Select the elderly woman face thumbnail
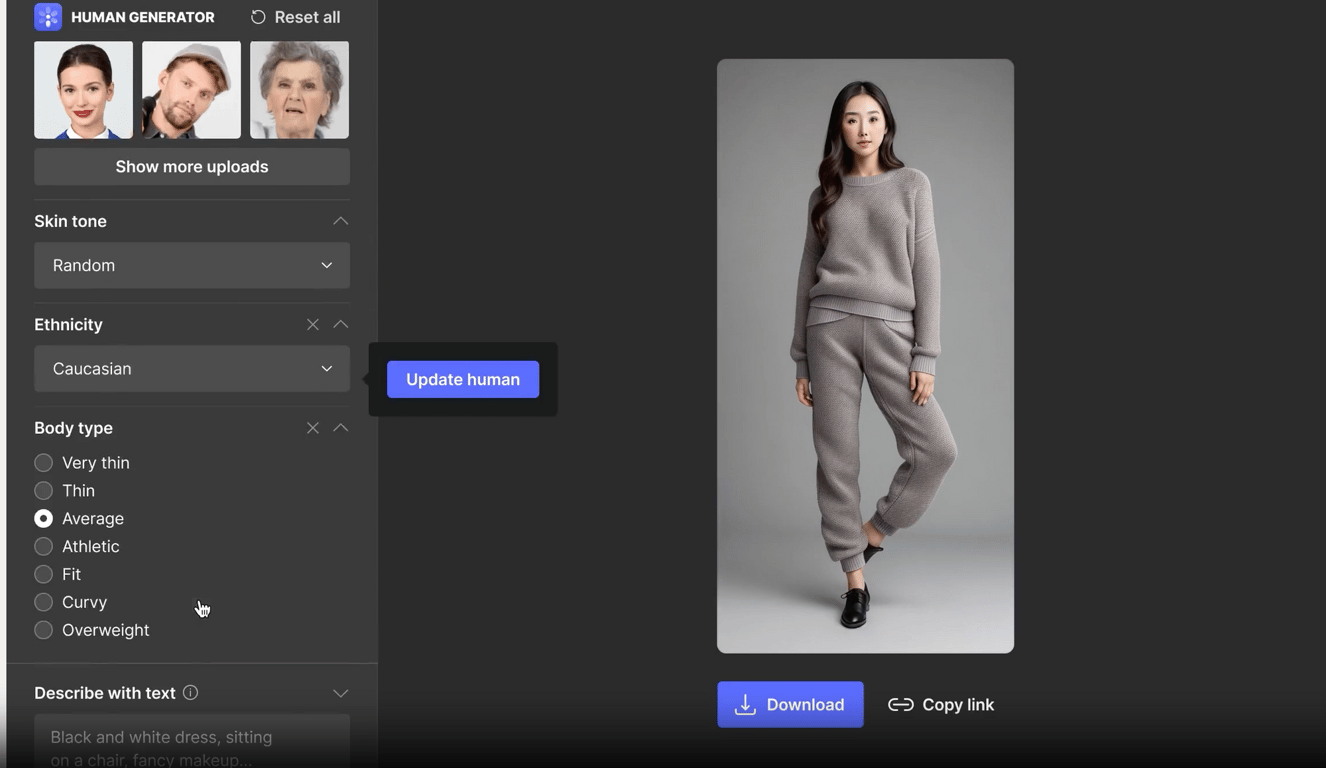1326x768 pixels. point(299,89)
